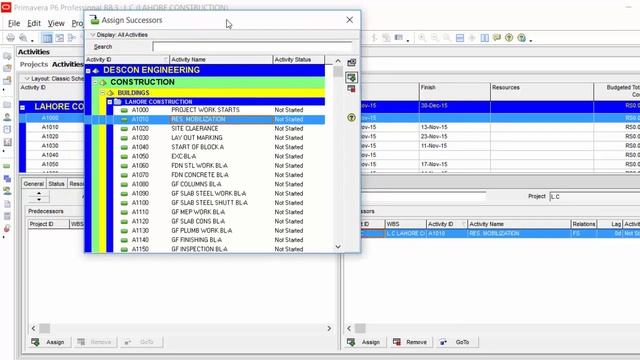Collapse LAHORE CO band in Activities table
The width and height of the screenshot is (640, 360).
22,108
